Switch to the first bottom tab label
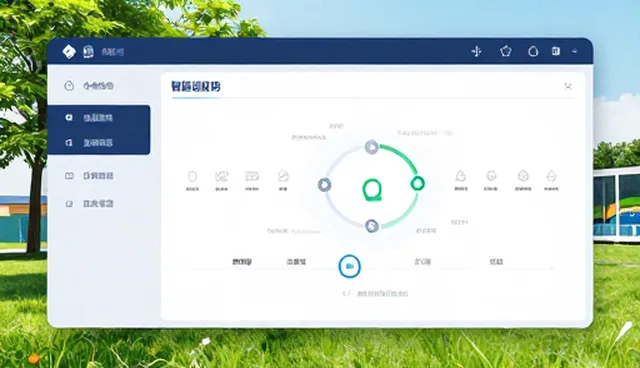This screenshot has width=640, height=368. 242,262
